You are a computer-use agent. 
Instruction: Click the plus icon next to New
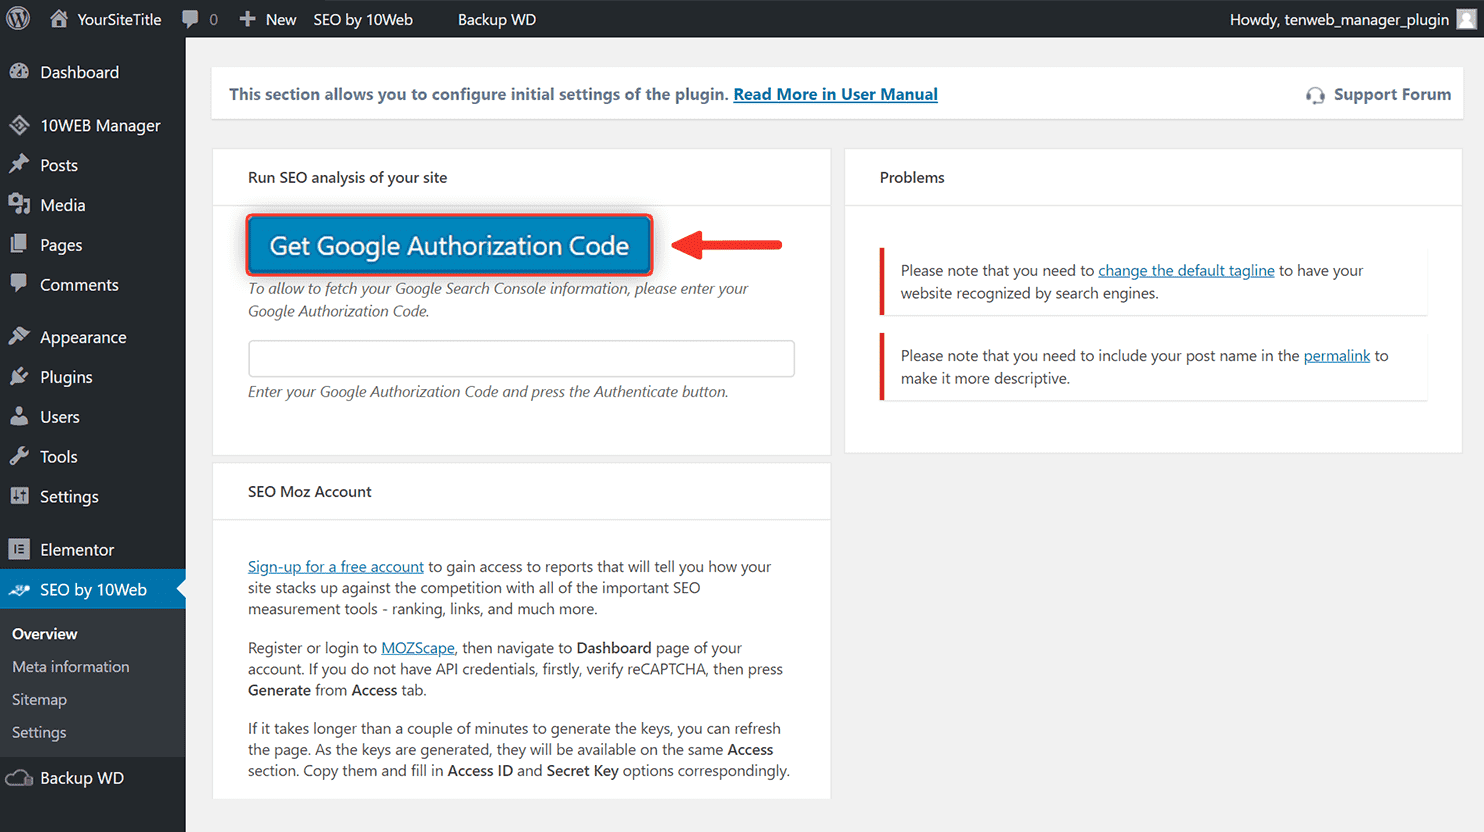click(x=247, y=19)
